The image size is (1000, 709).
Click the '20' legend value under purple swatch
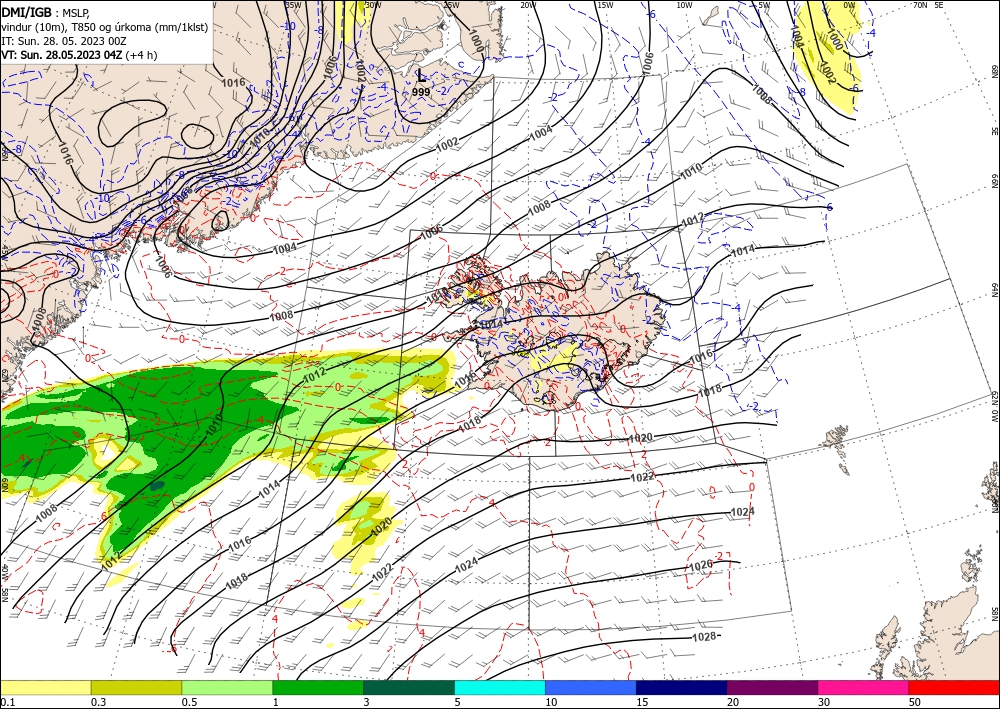[x=733, y=702]
